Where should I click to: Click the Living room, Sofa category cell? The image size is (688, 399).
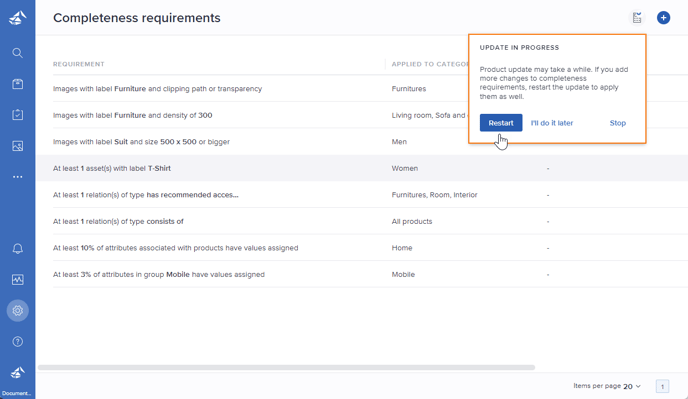(430, 115)
